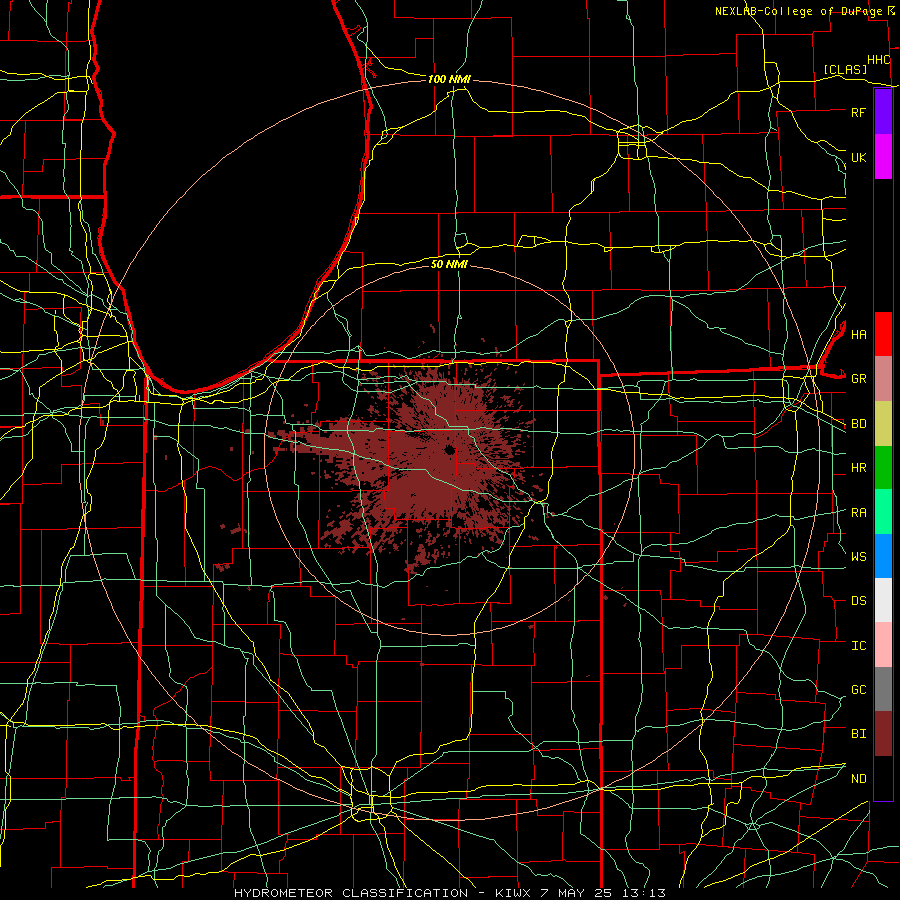The width and height of the screenshot is (900, 900).
Task: Click the IC legend label
Action: pos(858,646)
